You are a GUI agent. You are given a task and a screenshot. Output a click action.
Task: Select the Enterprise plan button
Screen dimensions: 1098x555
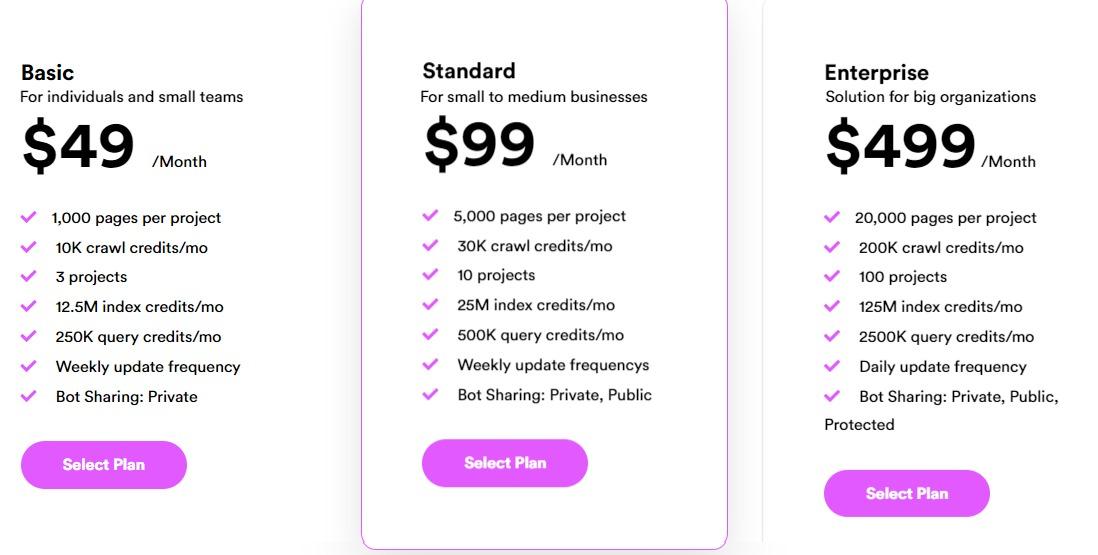pos(907,493)
